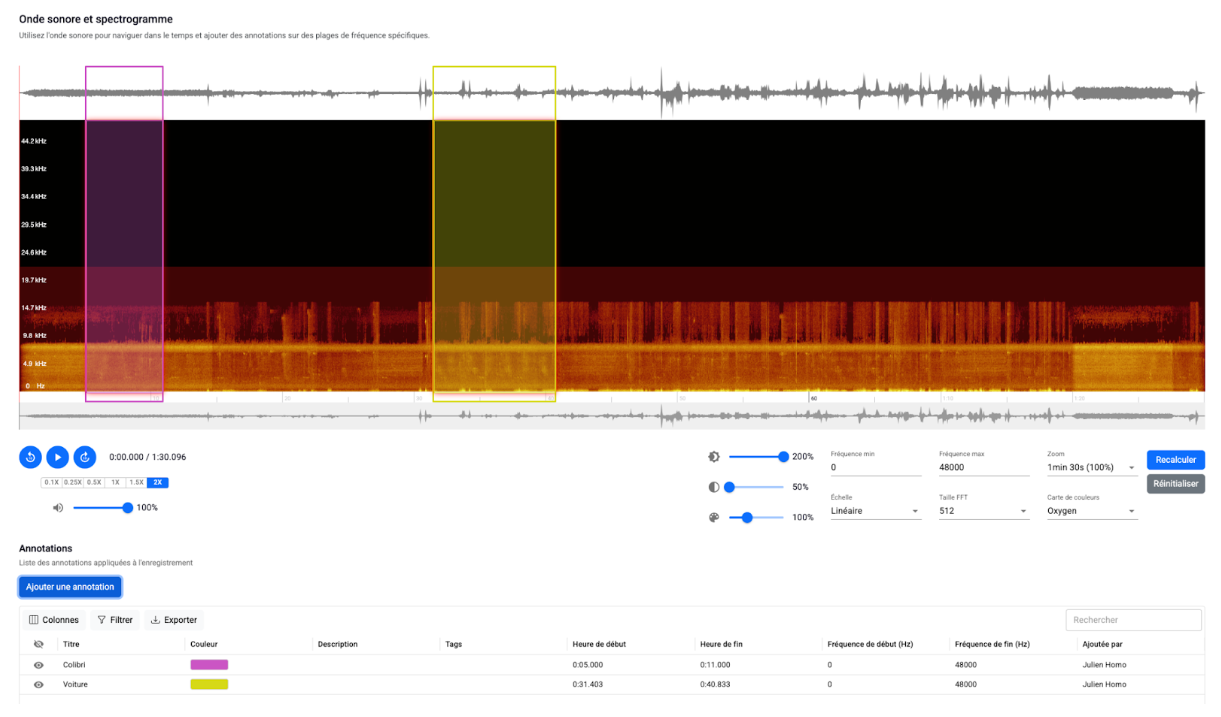Click the rewind (skip back) icon

[x=30, y=457]
